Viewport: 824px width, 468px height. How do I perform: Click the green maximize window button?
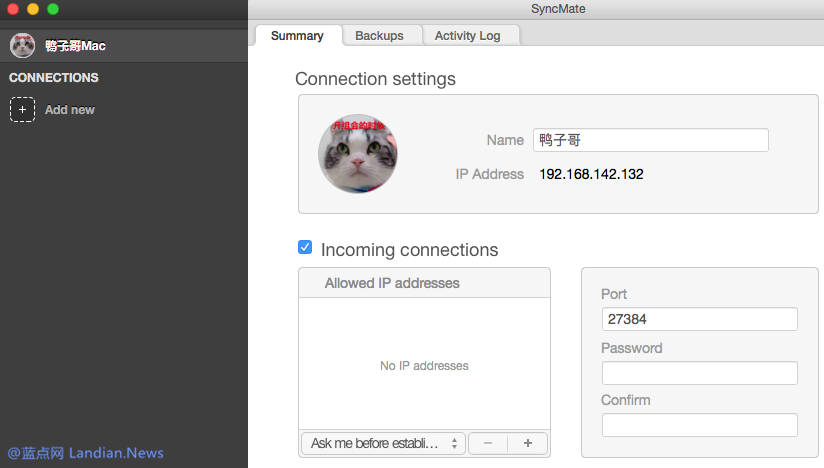click(53, 9)
